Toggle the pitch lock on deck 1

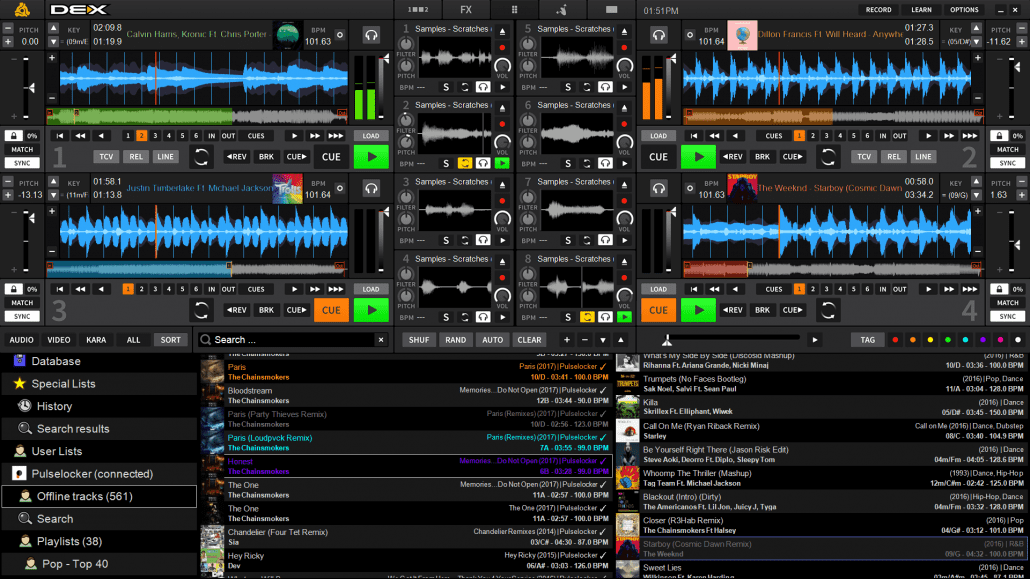click(13, 135)
